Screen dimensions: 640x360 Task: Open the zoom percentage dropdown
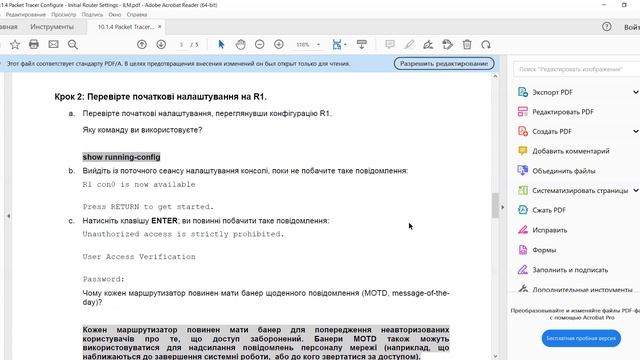[318, 45]
